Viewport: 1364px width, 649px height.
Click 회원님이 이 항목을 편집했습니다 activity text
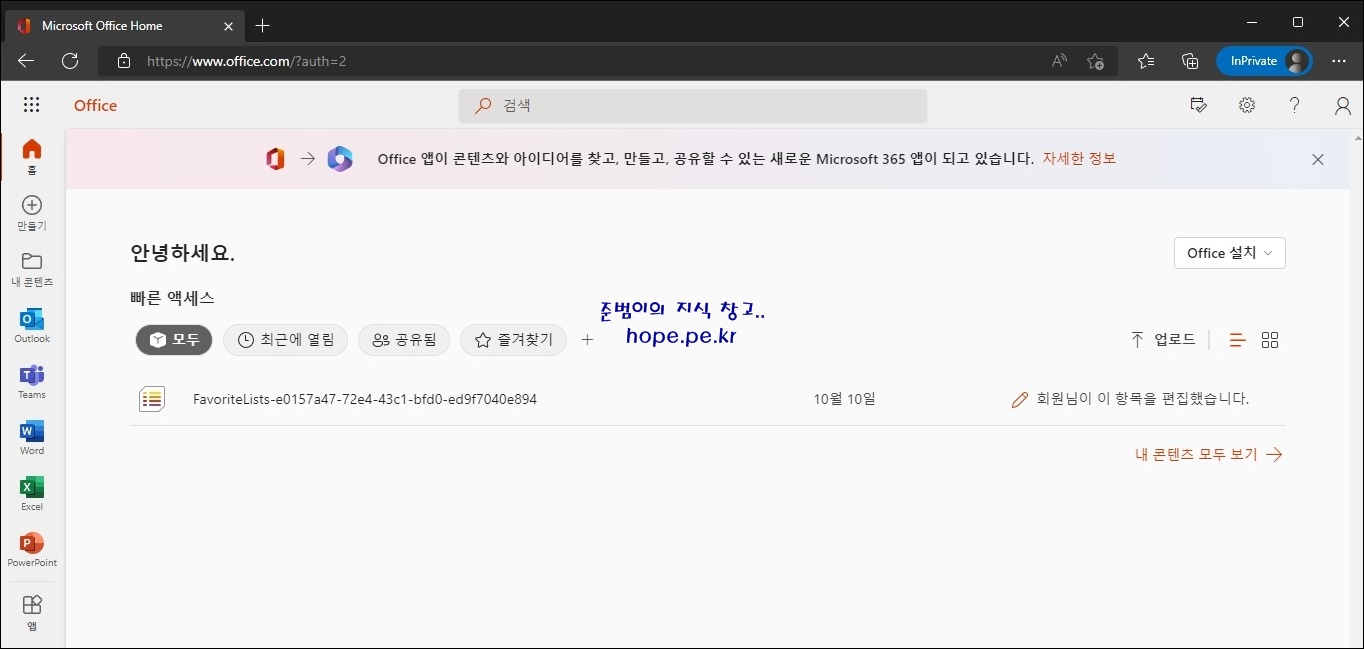(1142, 399)
